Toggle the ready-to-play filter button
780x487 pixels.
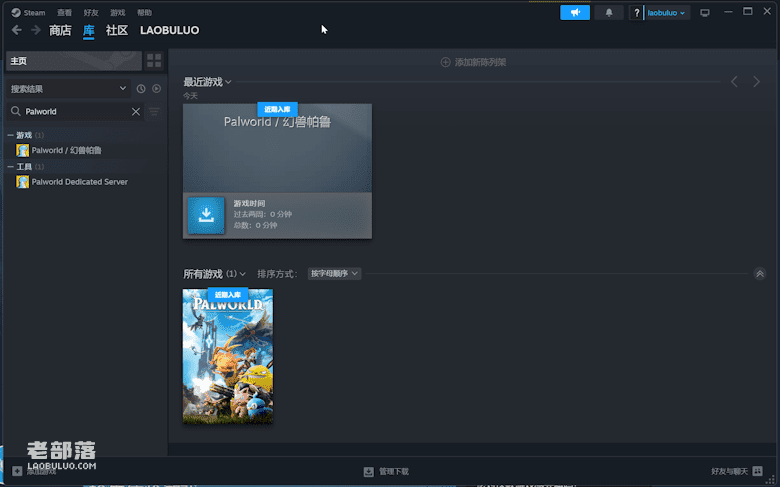tap(155, 89)
